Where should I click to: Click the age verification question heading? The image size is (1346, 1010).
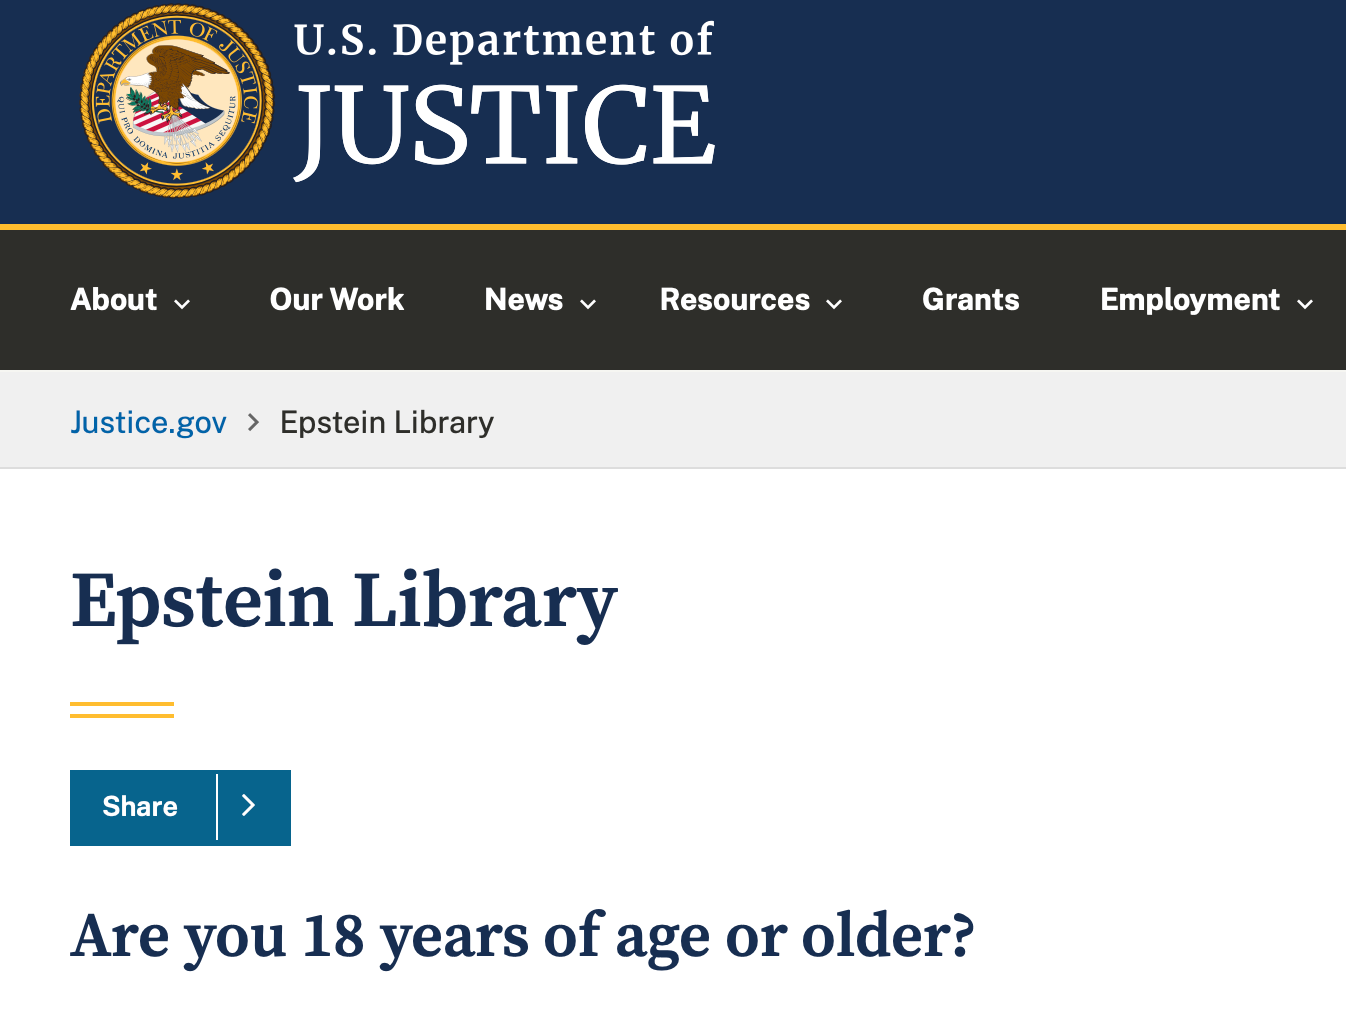pyautogui.click(x=522, y=937)
